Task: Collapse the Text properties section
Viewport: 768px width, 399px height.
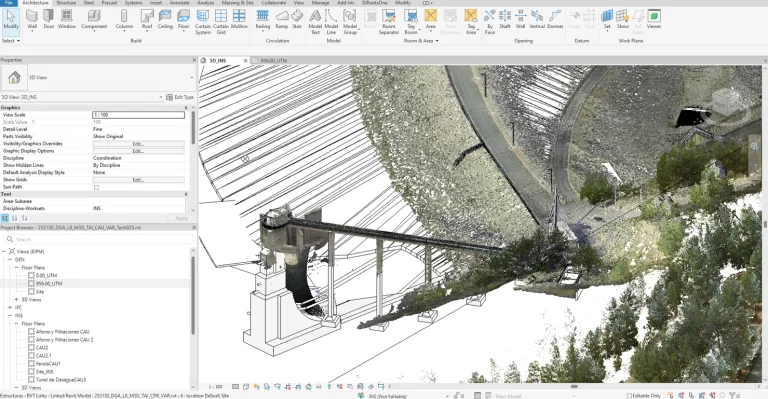Action: point(186,194)
